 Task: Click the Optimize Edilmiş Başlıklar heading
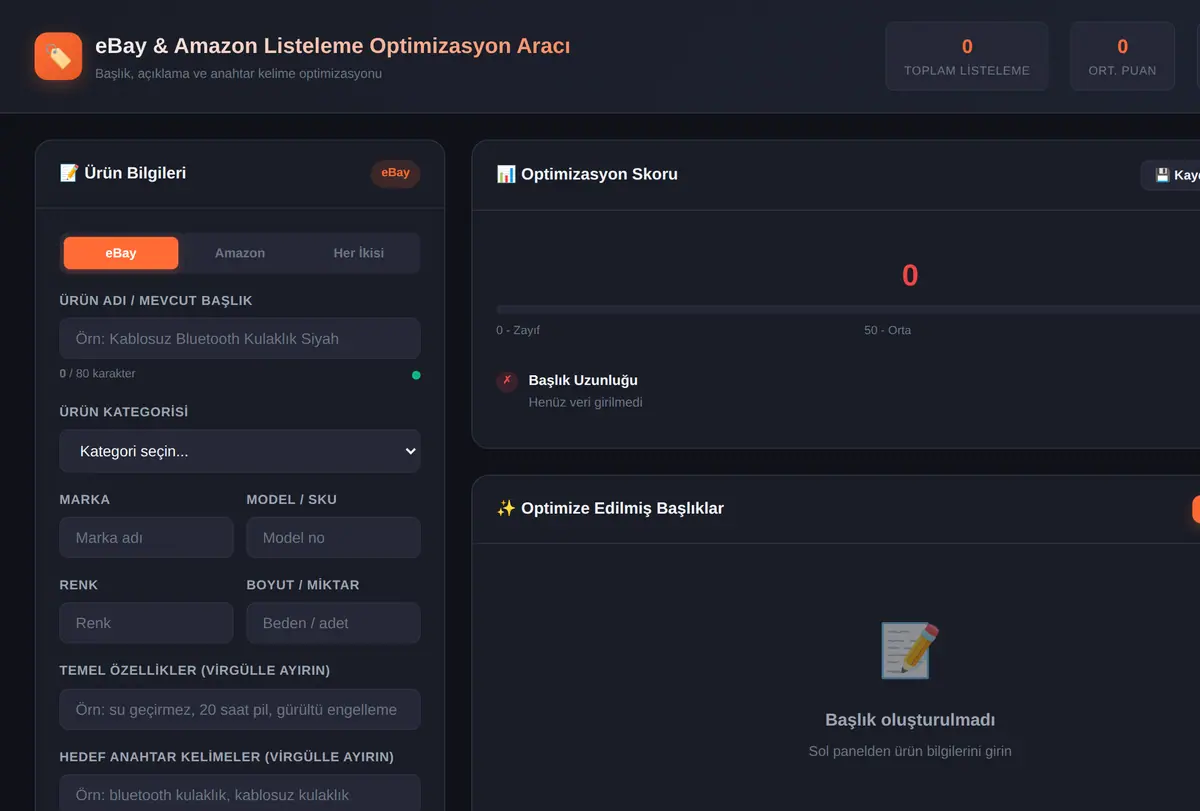pos(610,508)
